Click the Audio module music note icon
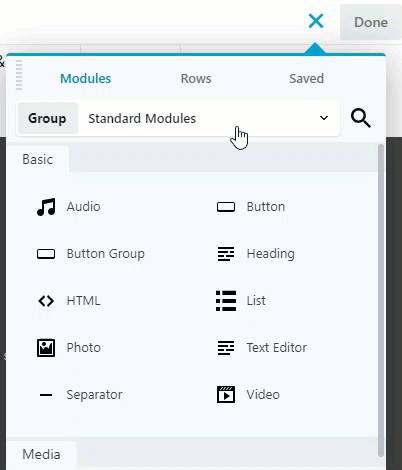Viewport: 402px width, 470px height. (46, 207)
